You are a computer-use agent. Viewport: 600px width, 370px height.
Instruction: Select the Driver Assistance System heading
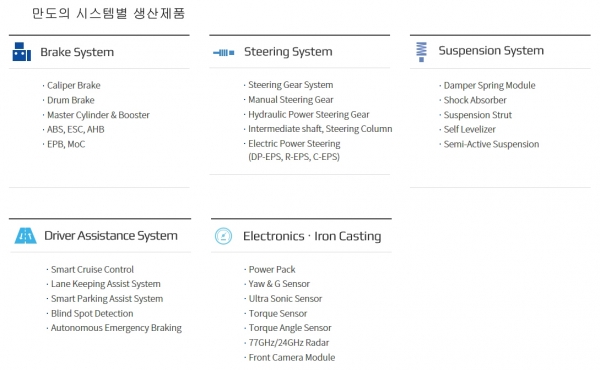pos(111,236)
